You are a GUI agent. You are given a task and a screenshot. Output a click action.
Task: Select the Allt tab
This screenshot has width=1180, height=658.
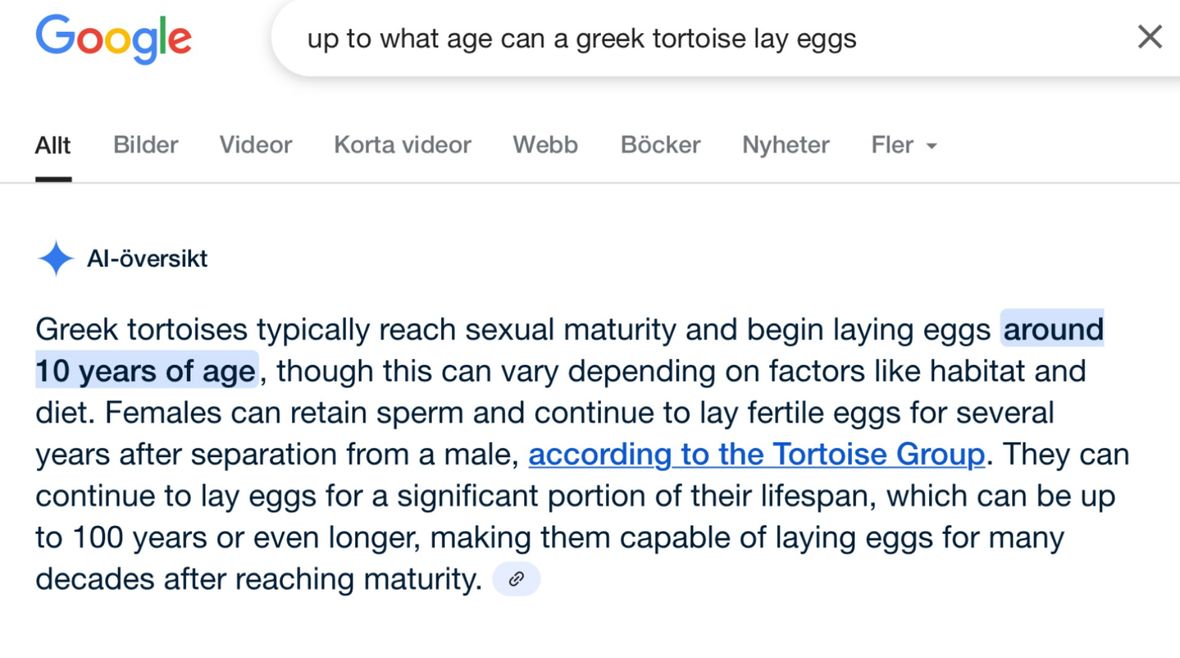(53, 145)
